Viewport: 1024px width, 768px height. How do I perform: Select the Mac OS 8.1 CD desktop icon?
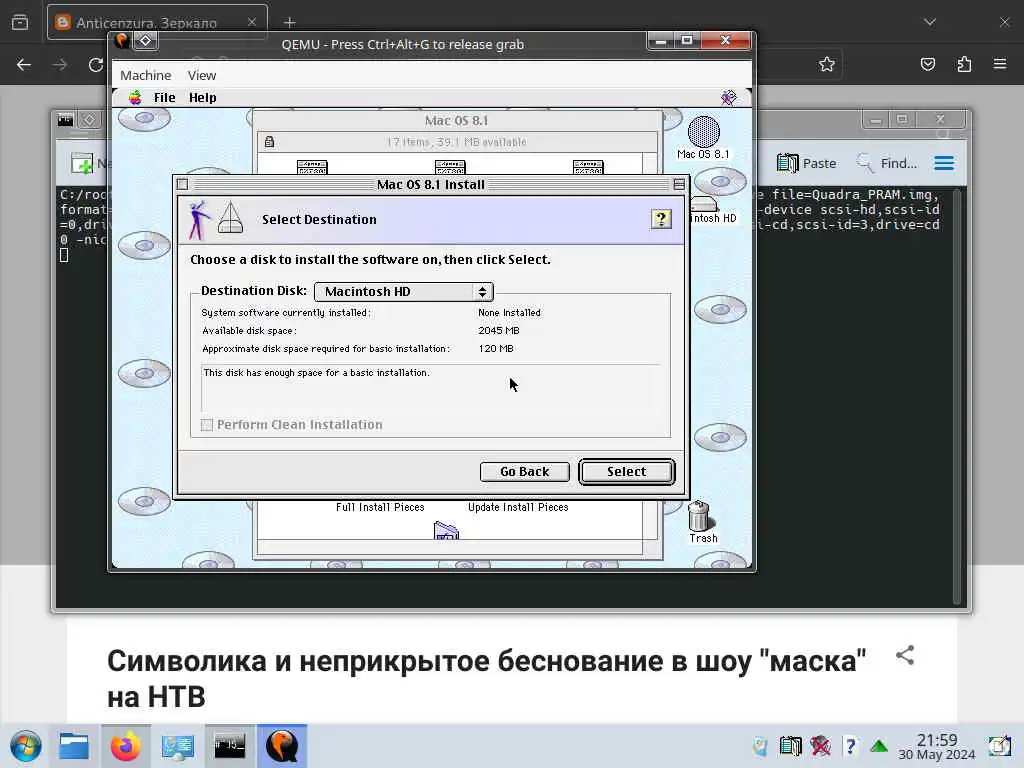pos(703,138)
